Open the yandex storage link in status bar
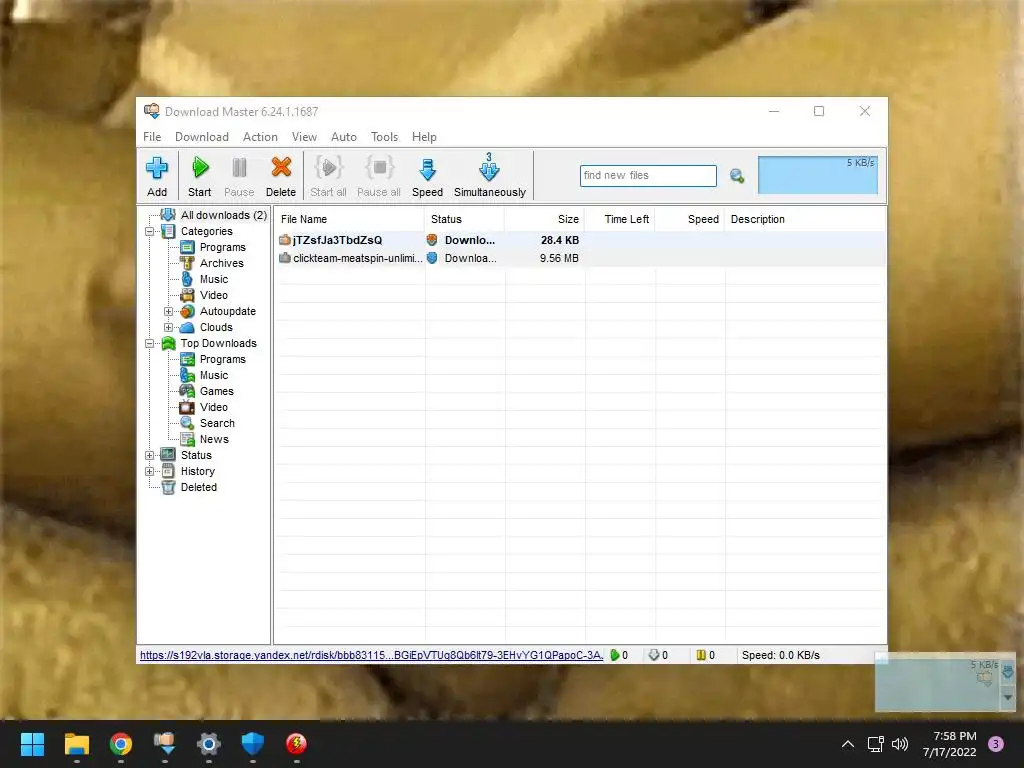The height and width of the screenshot is (768, 1024). click(x=371, y=655)
